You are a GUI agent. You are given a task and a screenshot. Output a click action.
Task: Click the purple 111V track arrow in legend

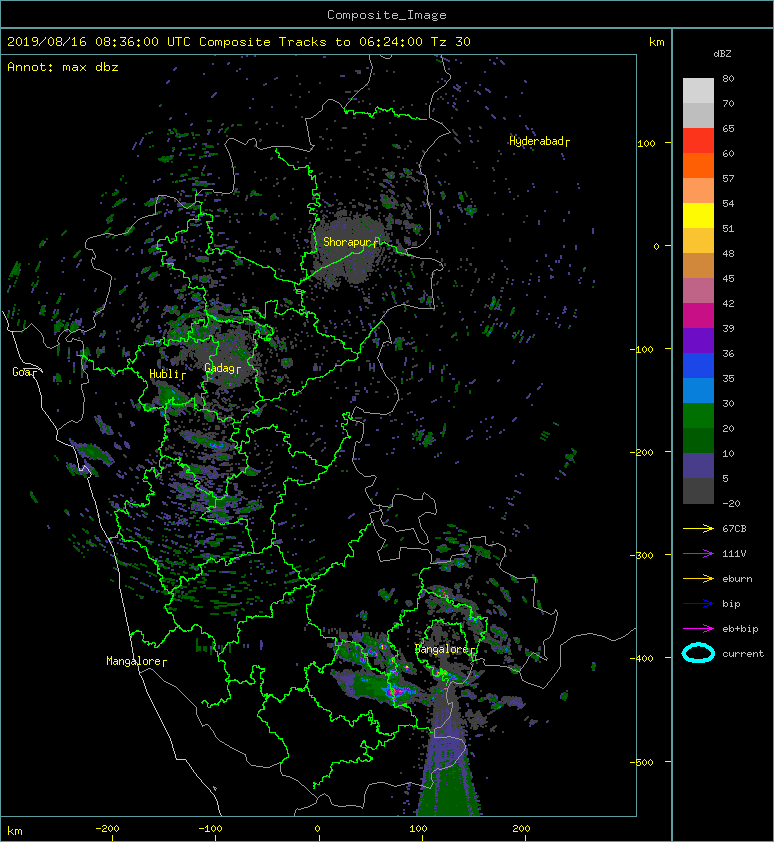point(698,554)
